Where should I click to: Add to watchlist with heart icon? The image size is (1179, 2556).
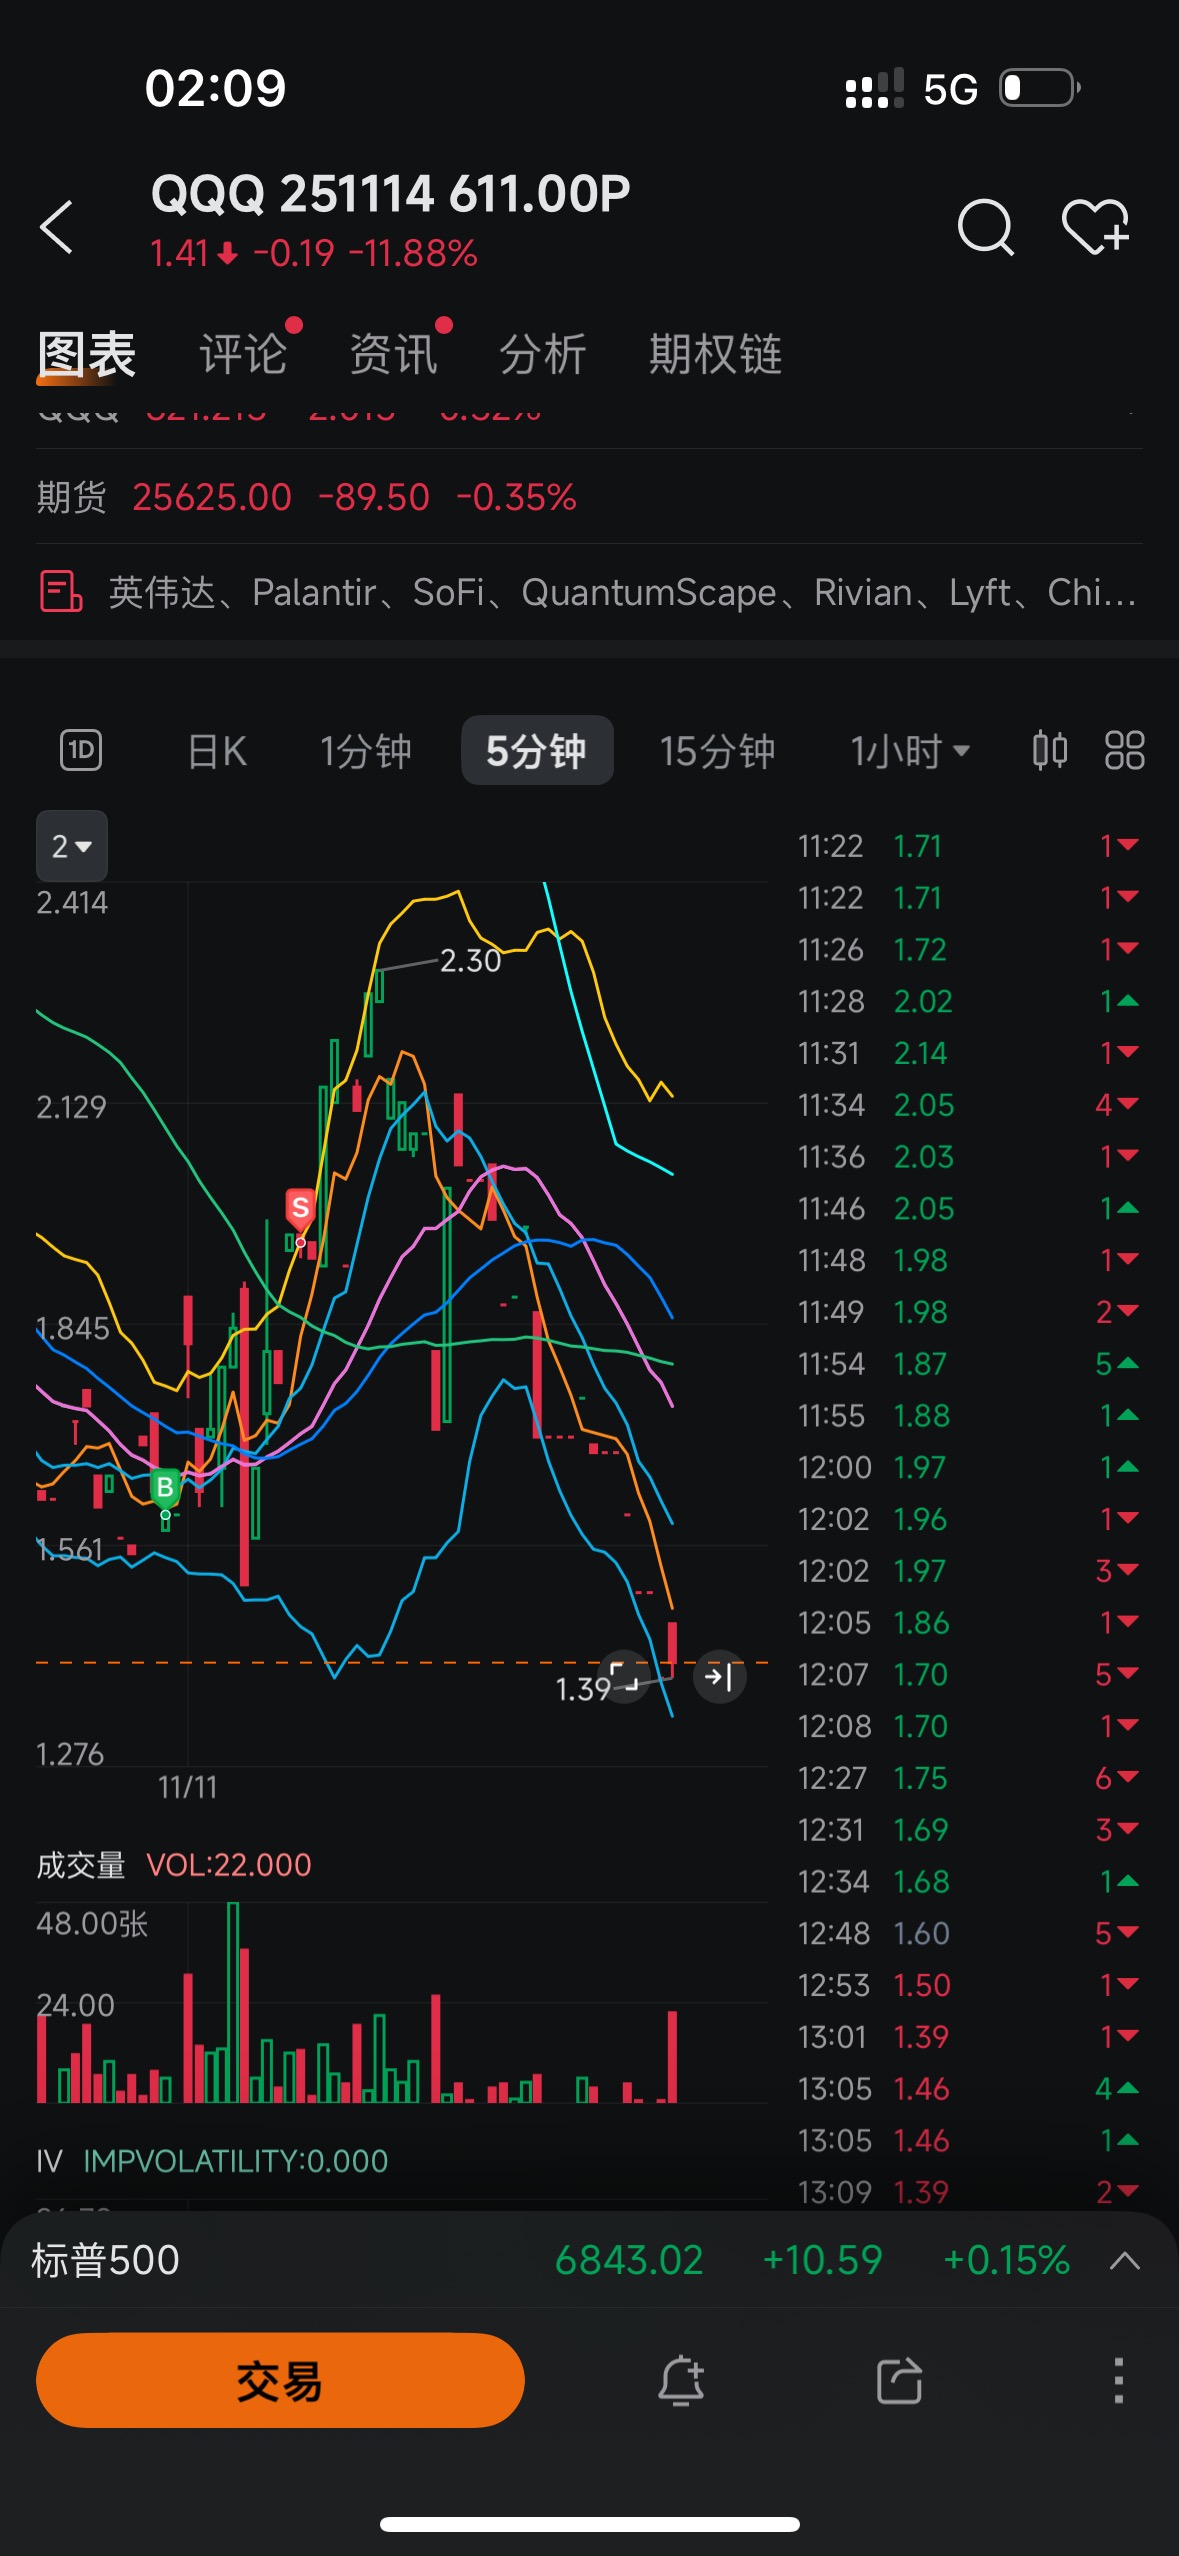[x=1095, y=227]
